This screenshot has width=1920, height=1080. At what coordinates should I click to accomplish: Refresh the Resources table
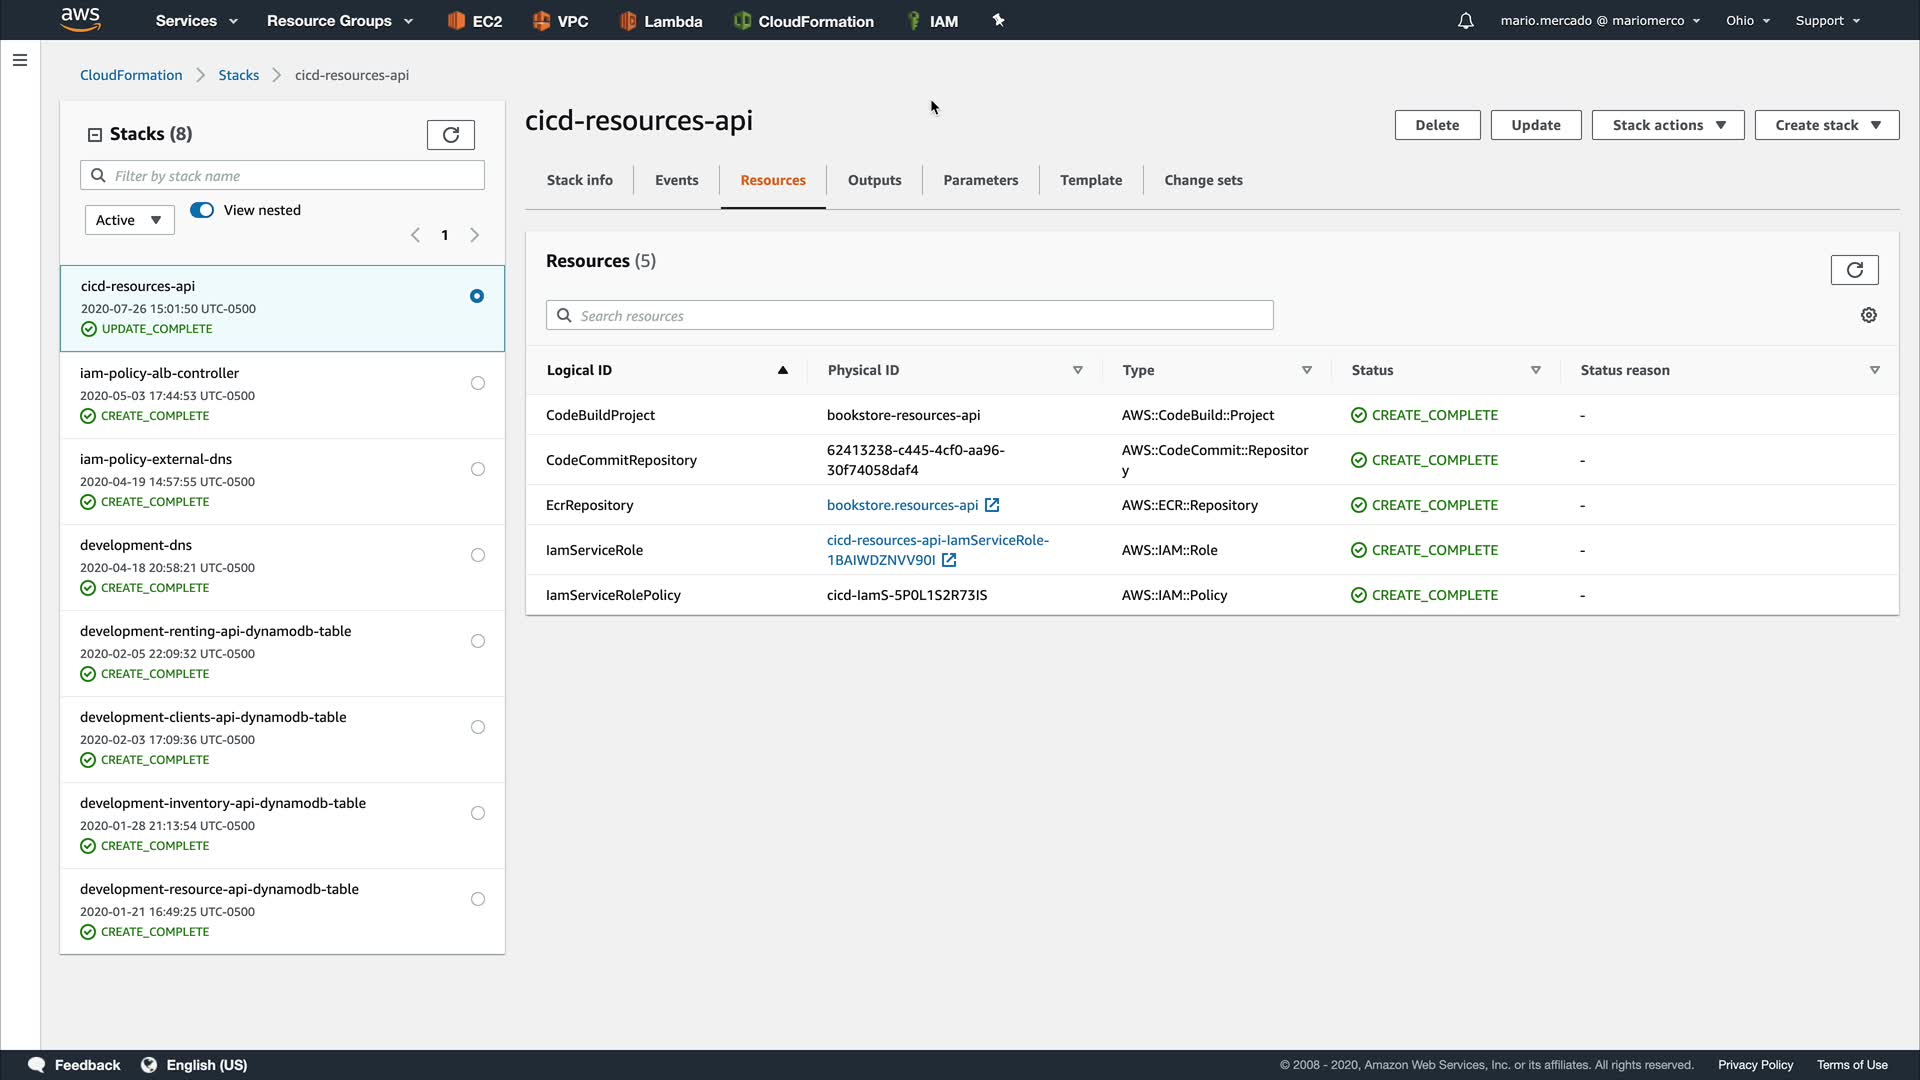coord(1854,270)
